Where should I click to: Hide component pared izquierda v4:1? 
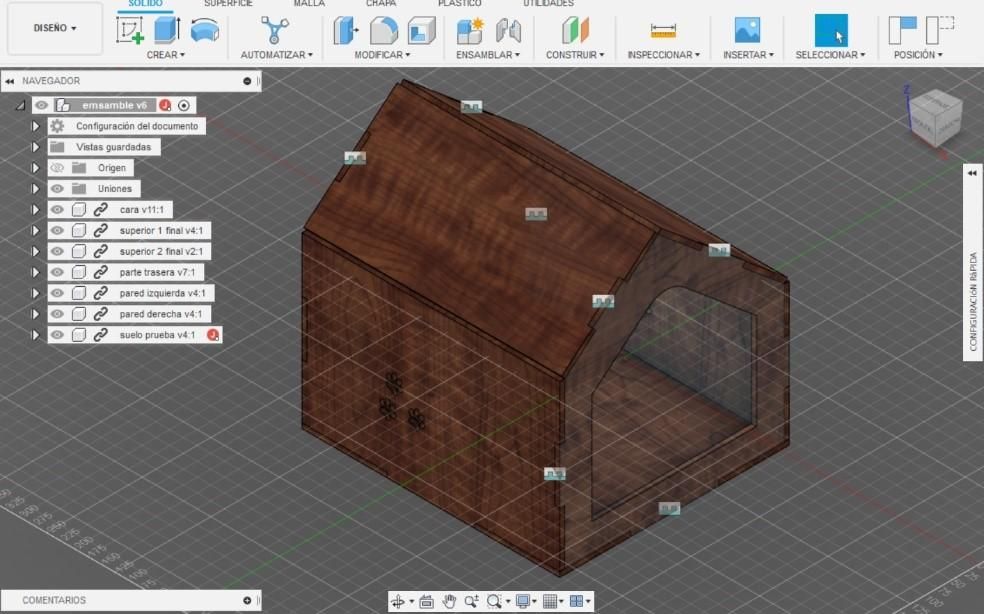[x=57, y=293]
